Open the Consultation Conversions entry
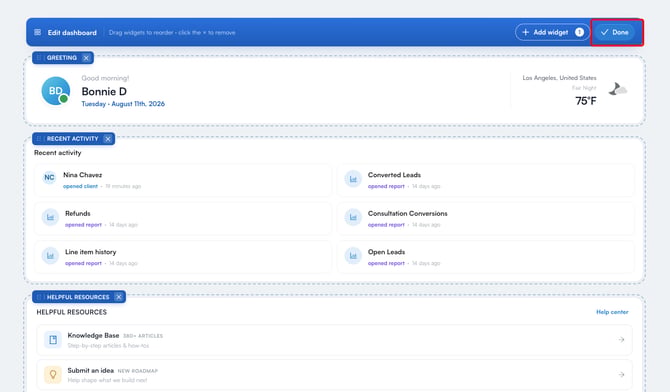 (x=486, y=219)
